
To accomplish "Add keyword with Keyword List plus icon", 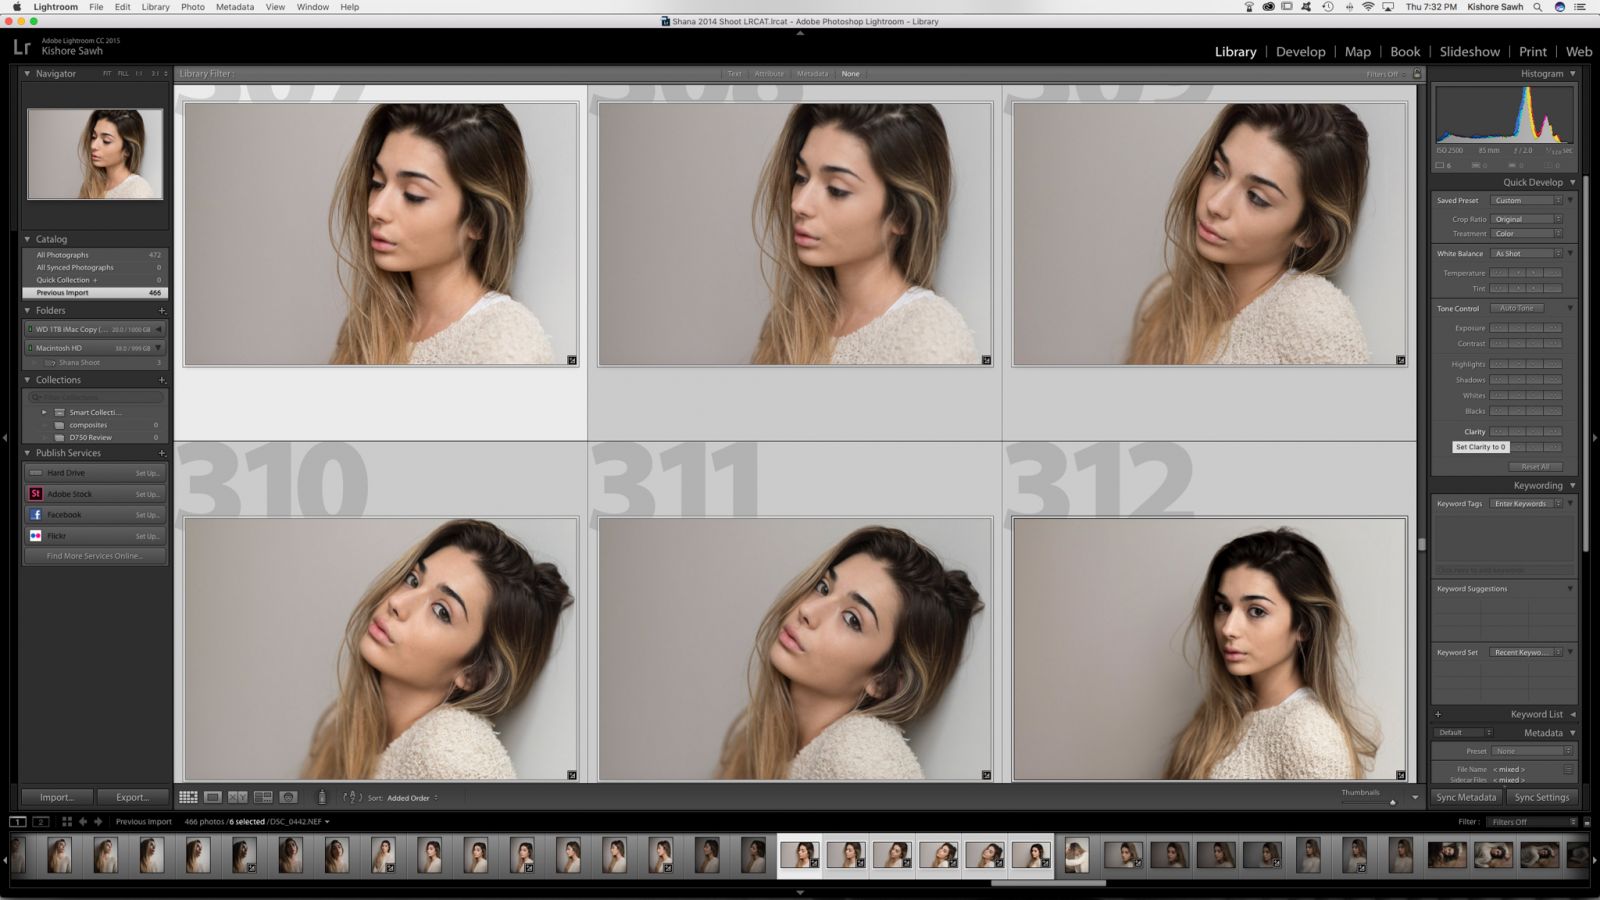I will coord(1438,714).
